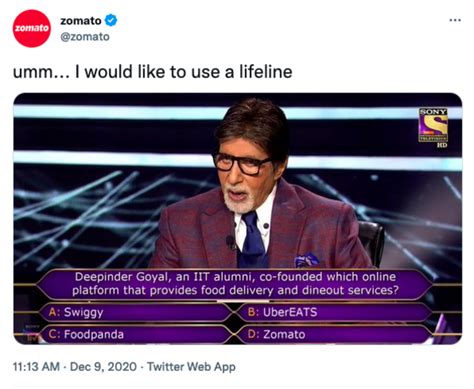Click the purple pocket square
The image size is (474, 389).
click(306, 260)
